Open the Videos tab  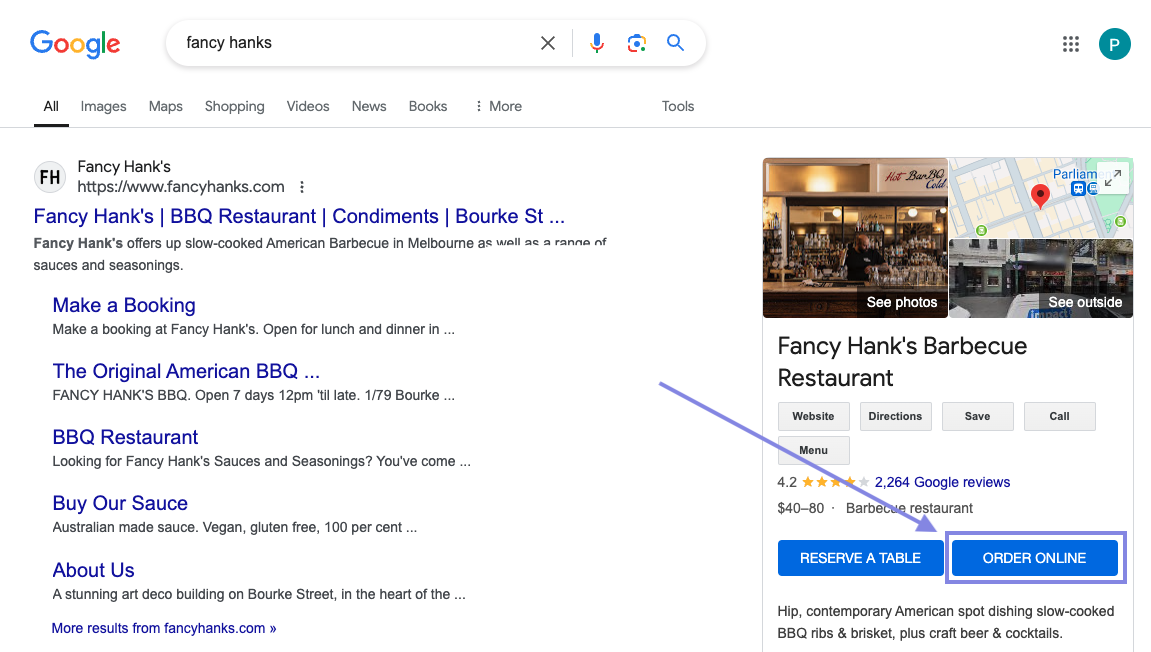(x=308, y=106)
